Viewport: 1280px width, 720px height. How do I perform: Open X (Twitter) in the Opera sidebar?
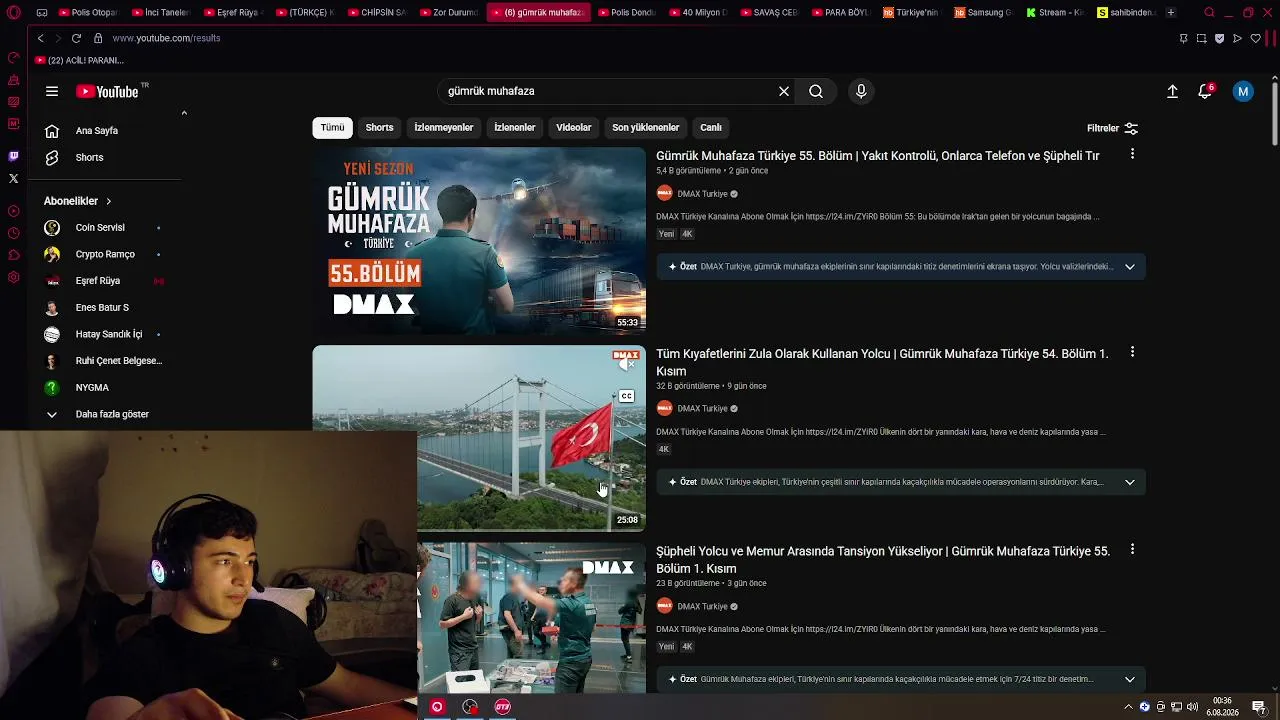tap(13, 178)
